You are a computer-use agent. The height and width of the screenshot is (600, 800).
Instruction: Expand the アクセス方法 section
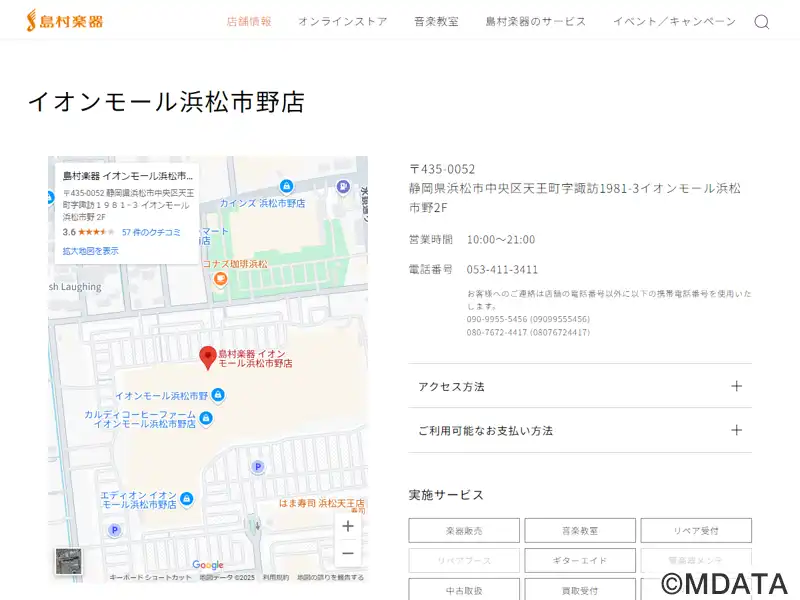pos(580,386)
